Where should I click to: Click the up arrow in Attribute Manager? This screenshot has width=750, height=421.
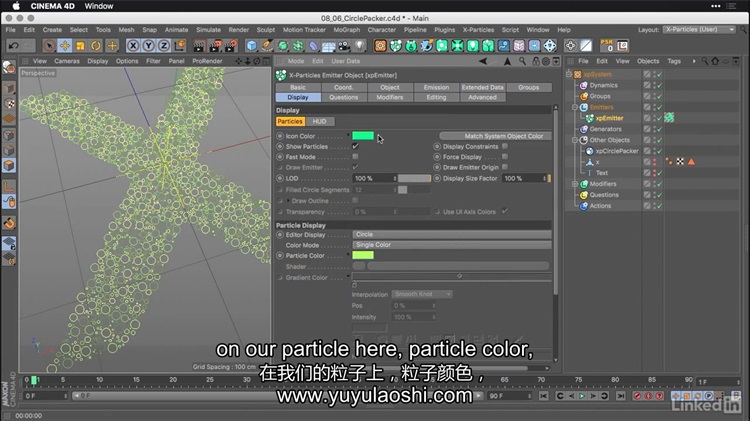click(507, 61)
